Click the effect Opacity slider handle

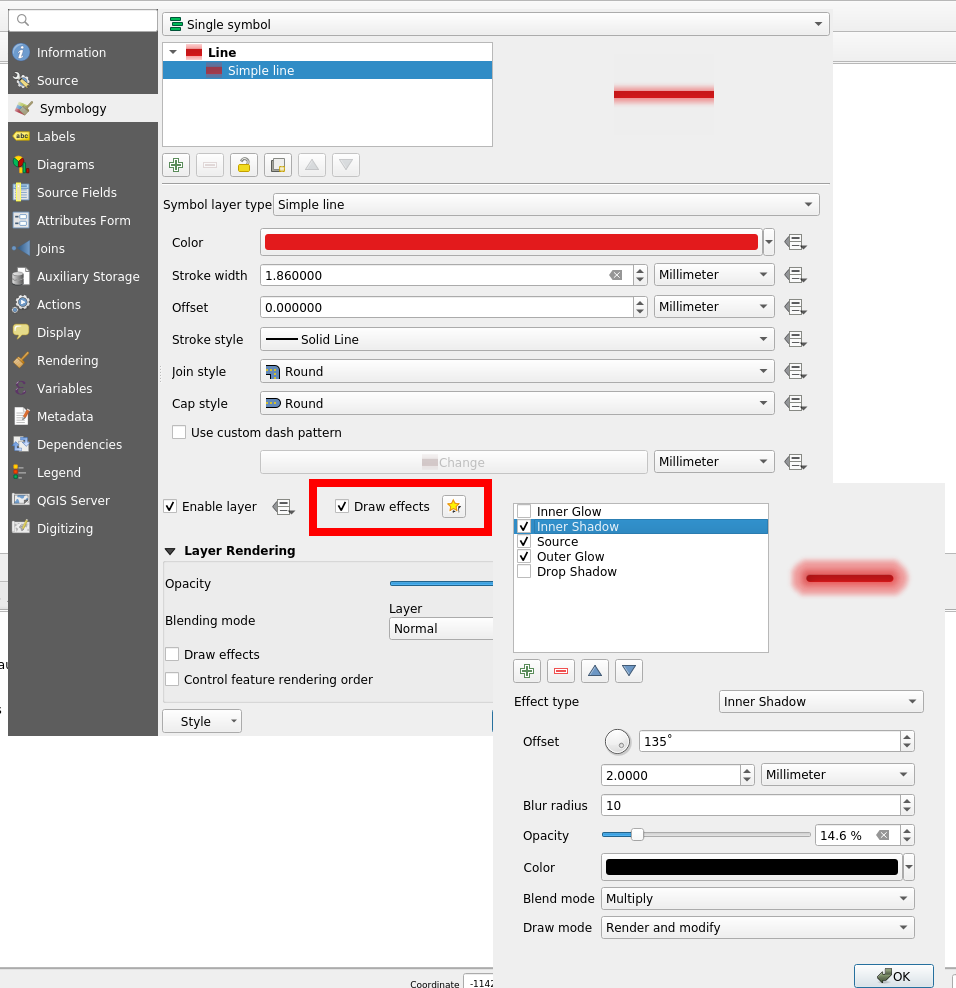(x=637, y=835)
